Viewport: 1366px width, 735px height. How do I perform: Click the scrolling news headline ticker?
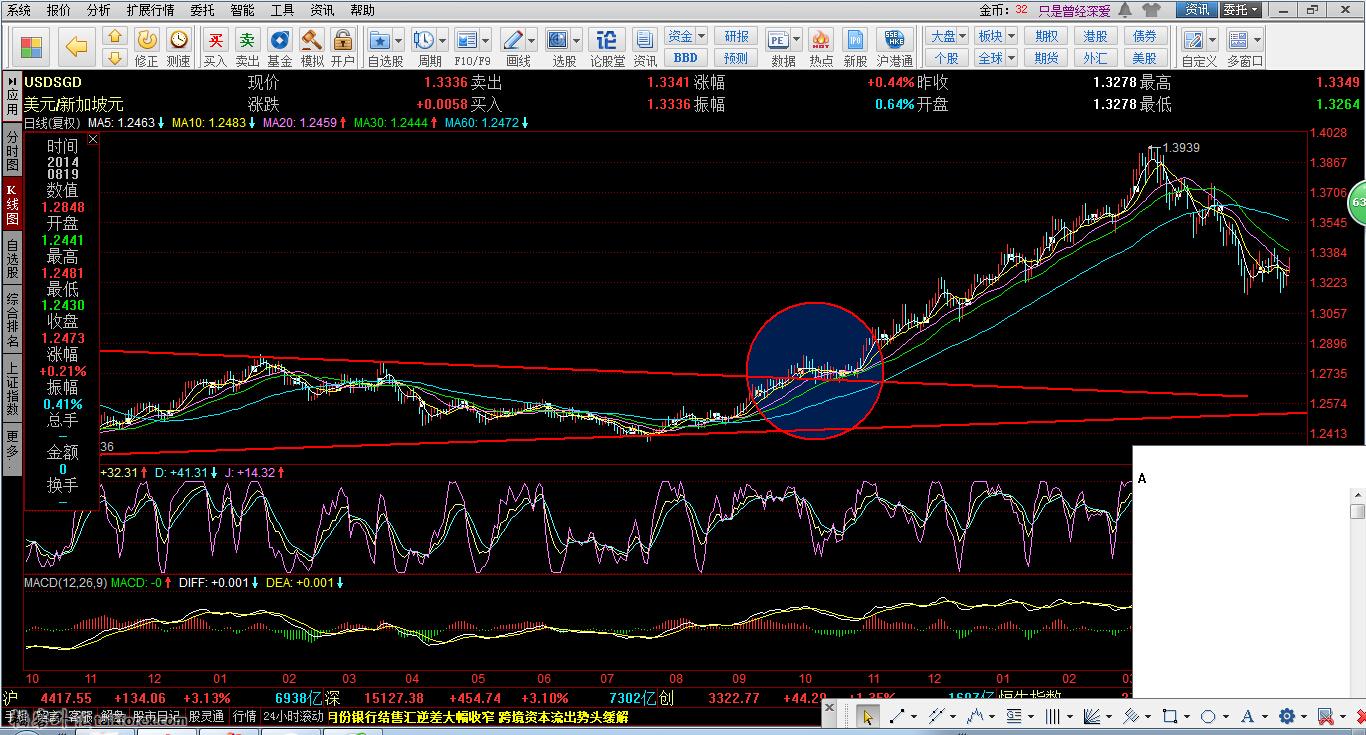(x=478, y=716)
